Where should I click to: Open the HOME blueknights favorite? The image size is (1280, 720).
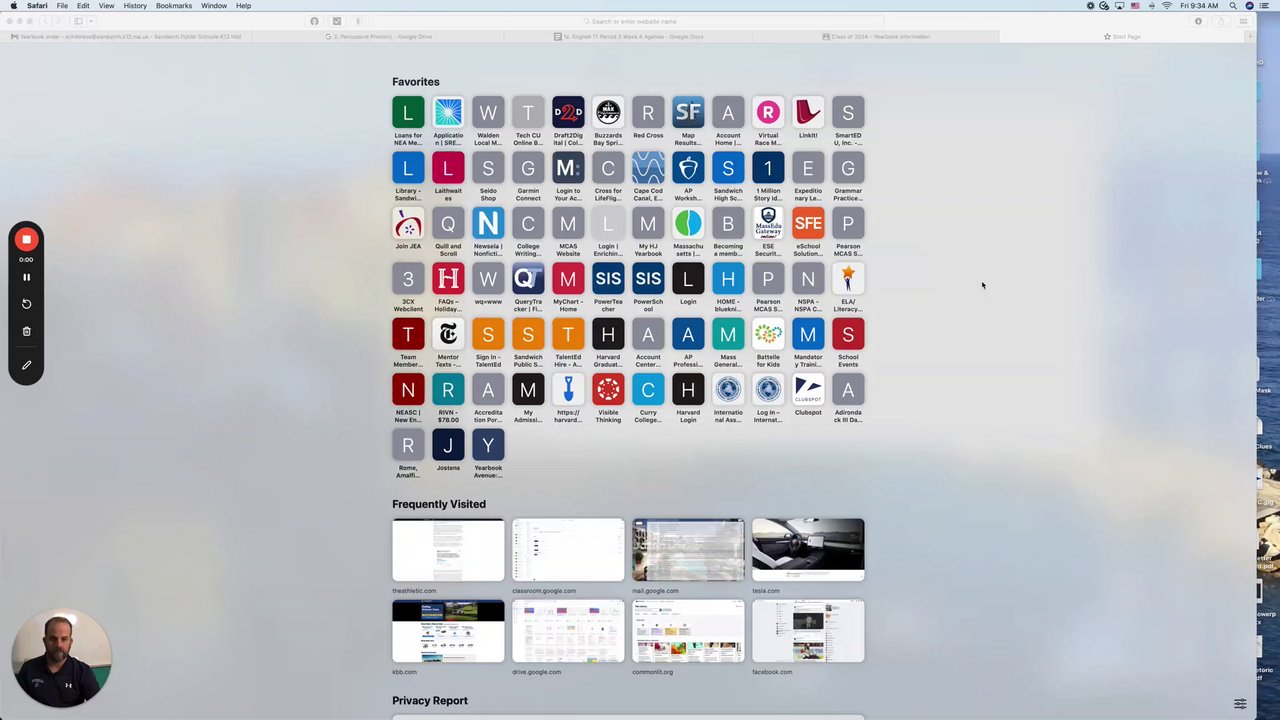(x=728, y=279)
